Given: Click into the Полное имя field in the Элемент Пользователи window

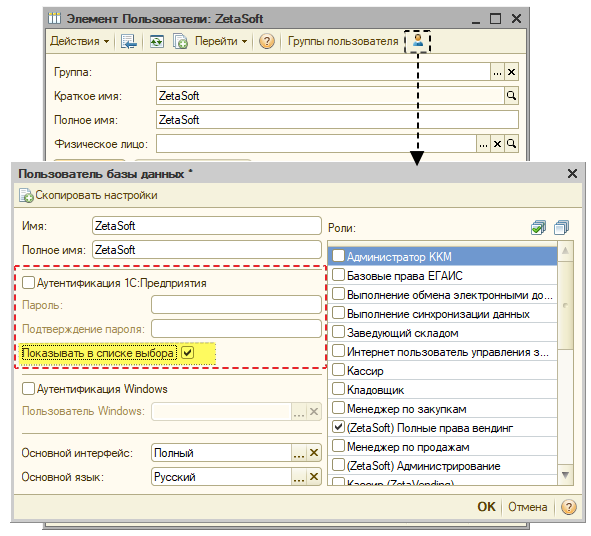Looking at the screenshot, I should pyautogui.click(x=337, y=120).
